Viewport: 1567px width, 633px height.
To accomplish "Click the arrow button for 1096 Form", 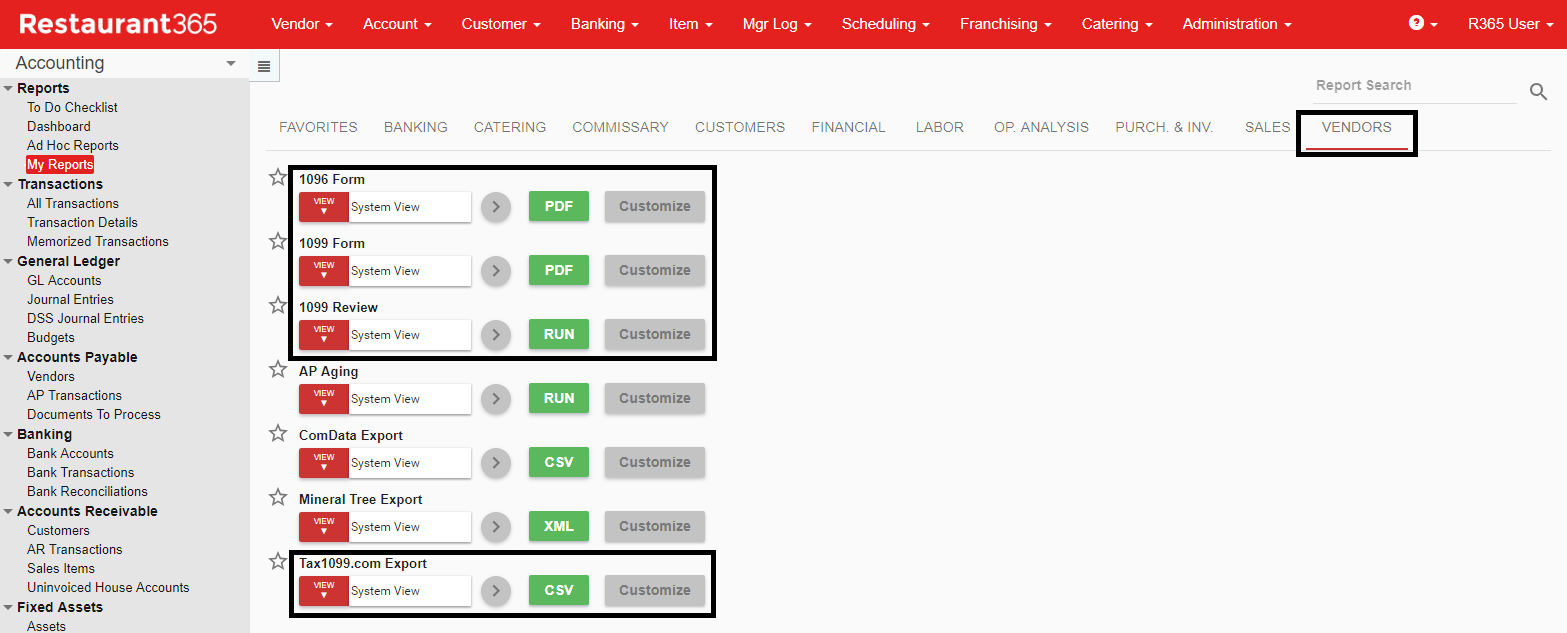I will coord(496,207).
